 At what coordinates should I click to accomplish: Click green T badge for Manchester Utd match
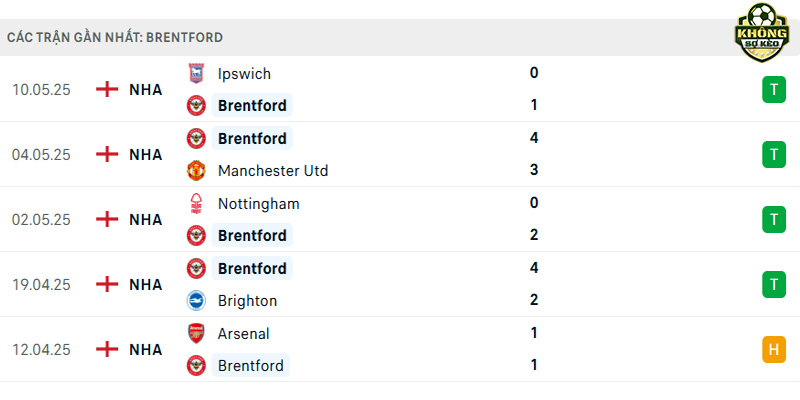tap(774, 155)
